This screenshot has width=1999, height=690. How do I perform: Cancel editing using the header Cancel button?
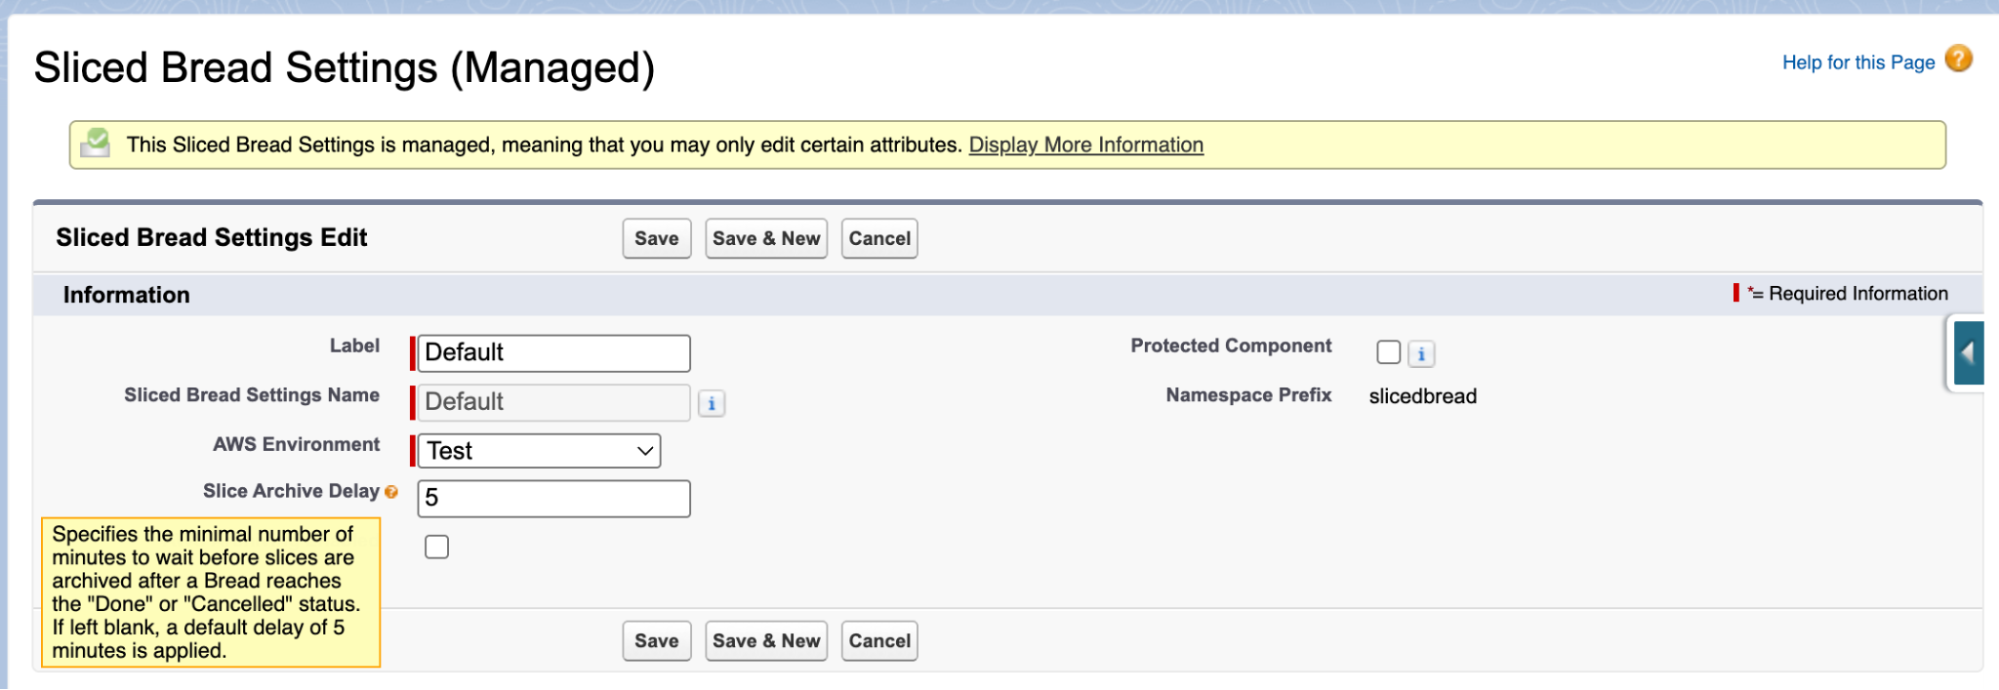[x=879, y=239]
